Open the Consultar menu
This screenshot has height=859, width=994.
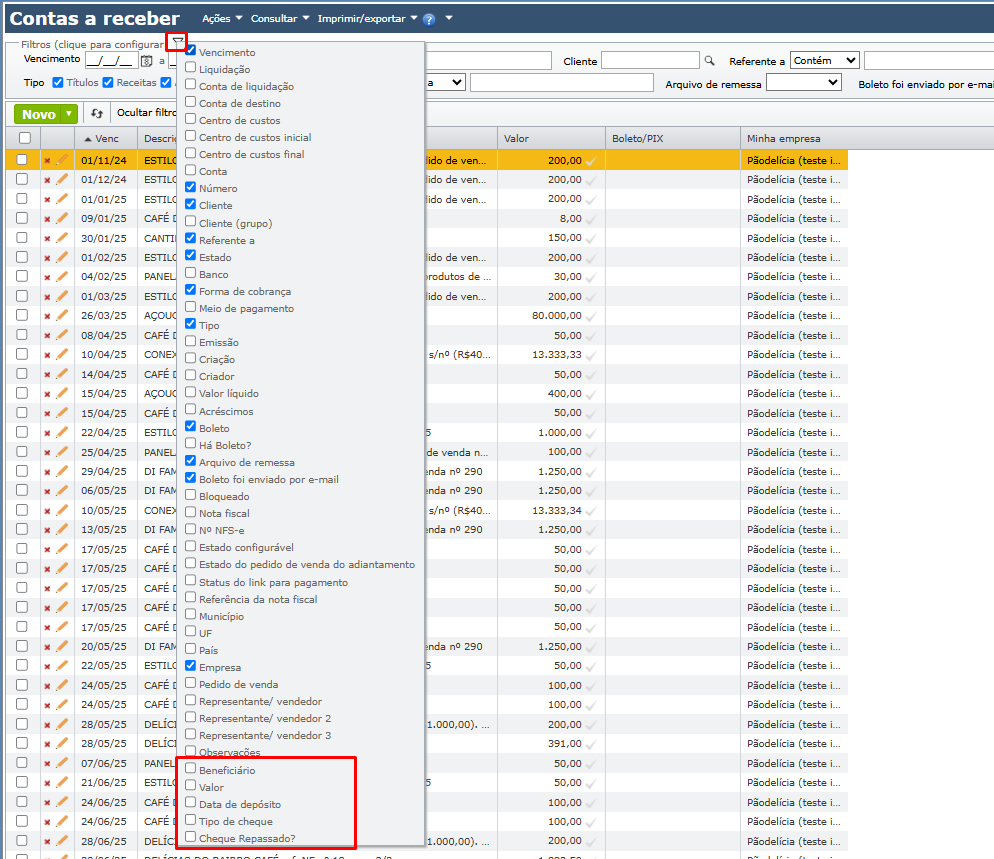[x=280, y=19]
